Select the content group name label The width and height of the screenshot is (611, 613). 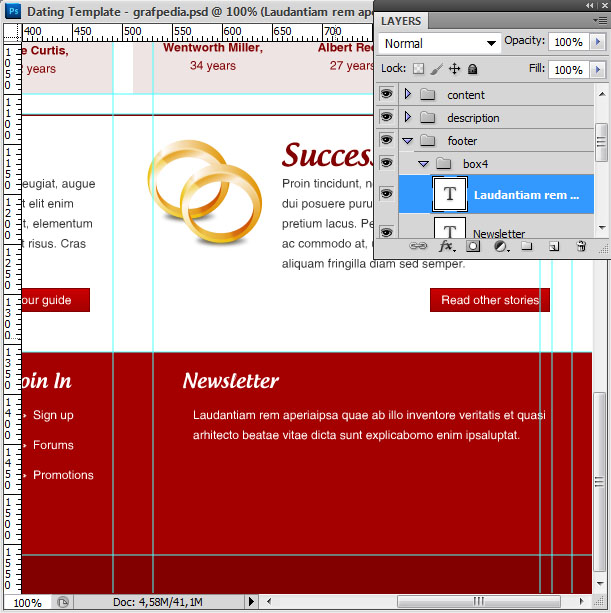466,95
